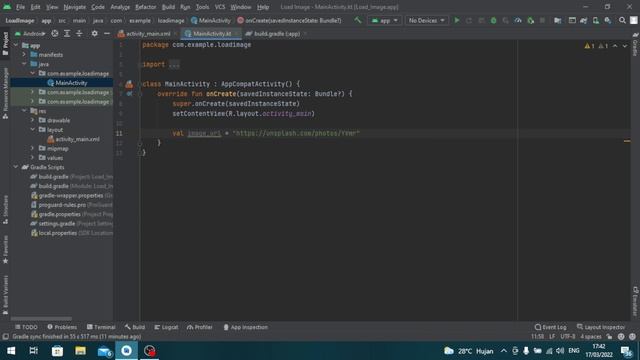Open the Profiler tool window
Screen dimensions: 640x360
point(200,327)
